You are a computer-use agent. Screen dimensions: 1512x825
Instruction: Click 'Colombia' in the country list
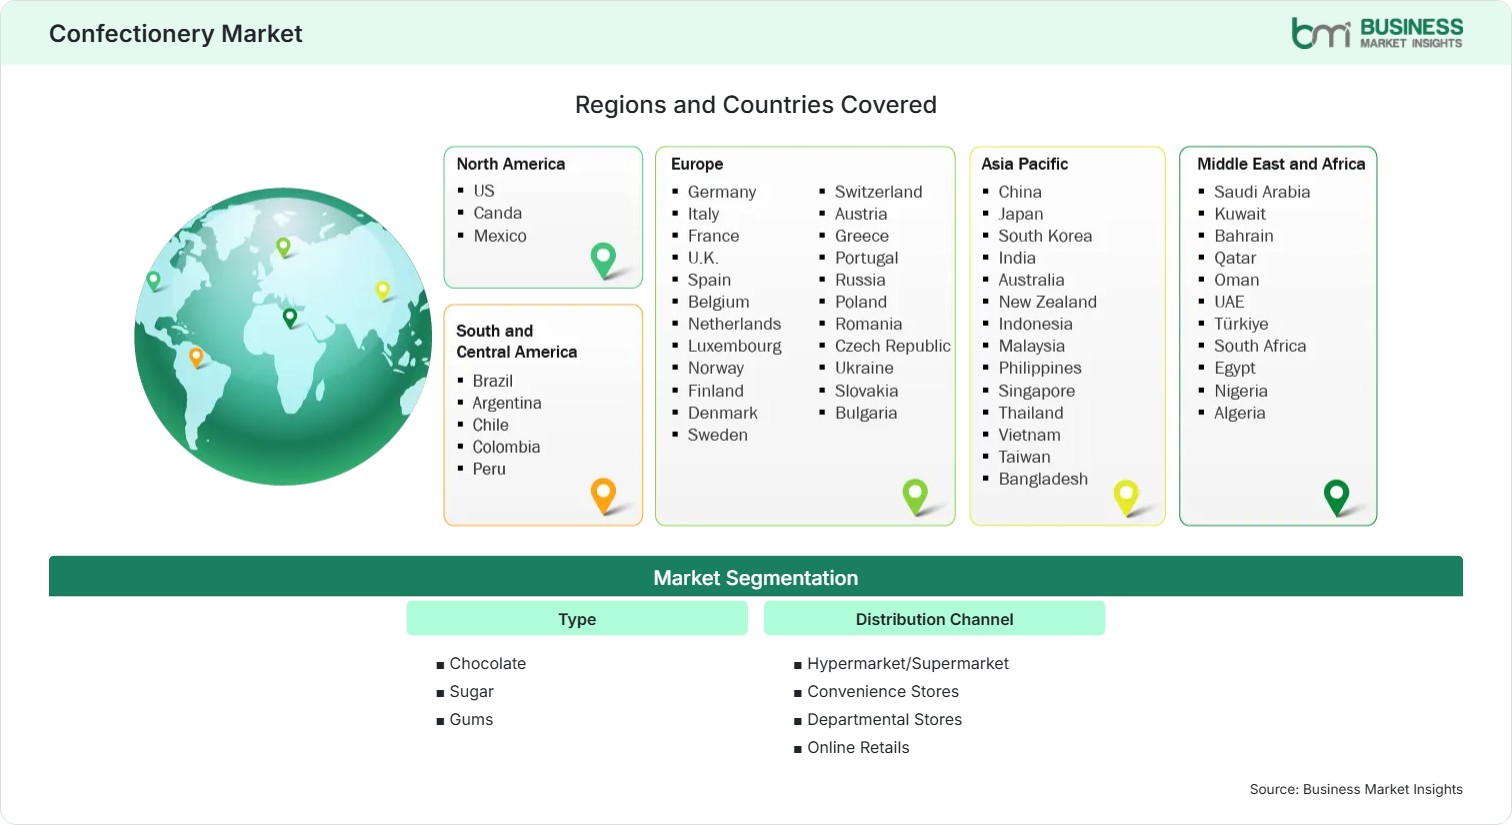coord(506,447)
